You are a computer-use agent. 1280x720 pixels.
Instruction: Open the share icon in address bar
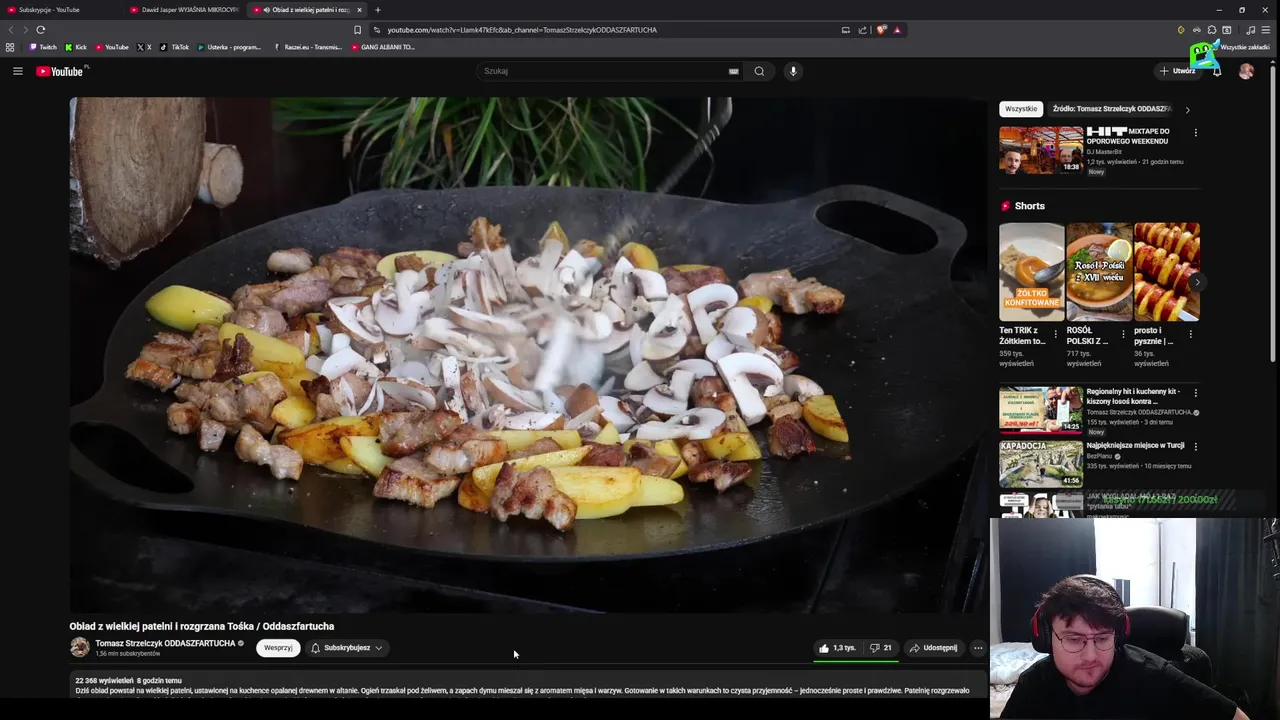click(x=862, y=30)
